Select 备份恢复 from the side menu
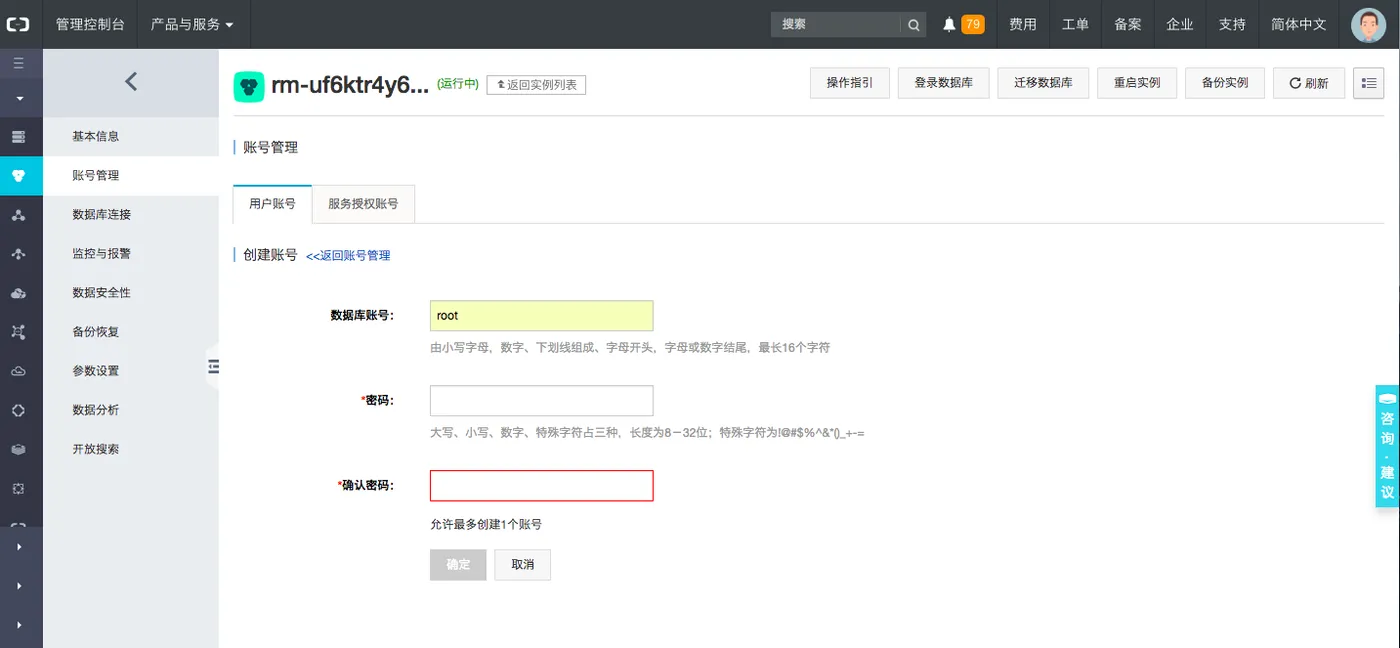Image resolution: width=1400 pixels, height=648 pixels. pos(96,332)
